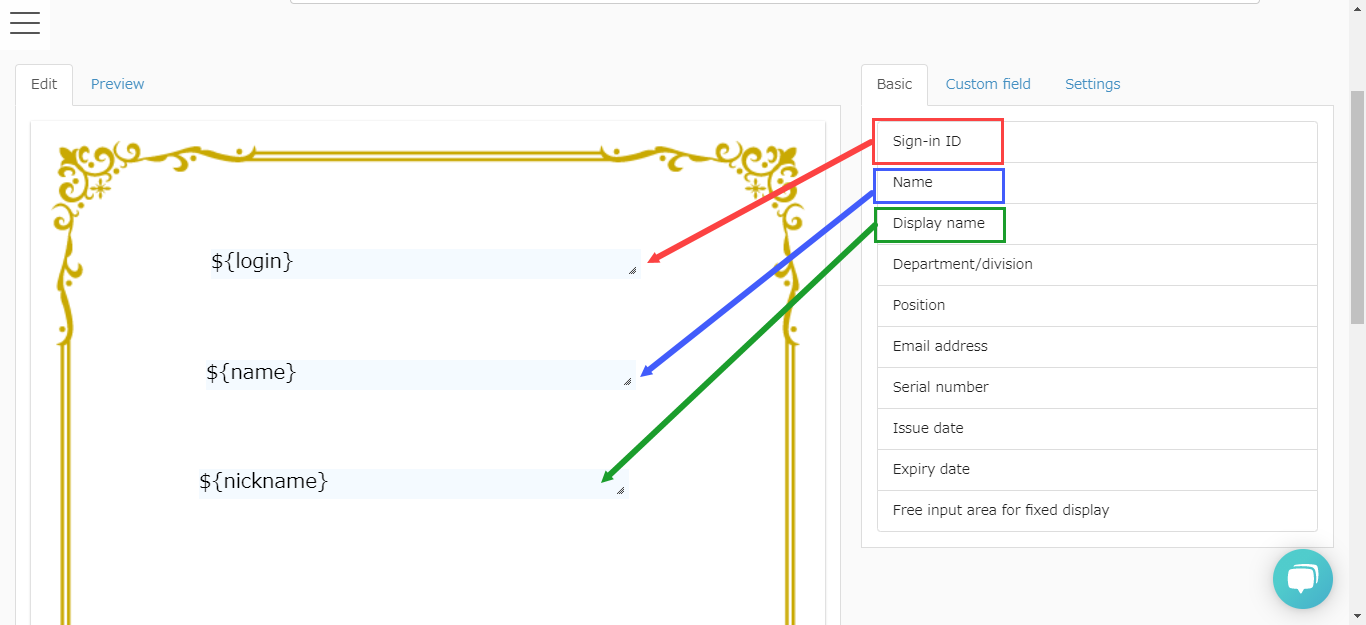The height and width of the screenshot is (625, 1366).
Task: Select the Position field item
Action: point(918,305)
